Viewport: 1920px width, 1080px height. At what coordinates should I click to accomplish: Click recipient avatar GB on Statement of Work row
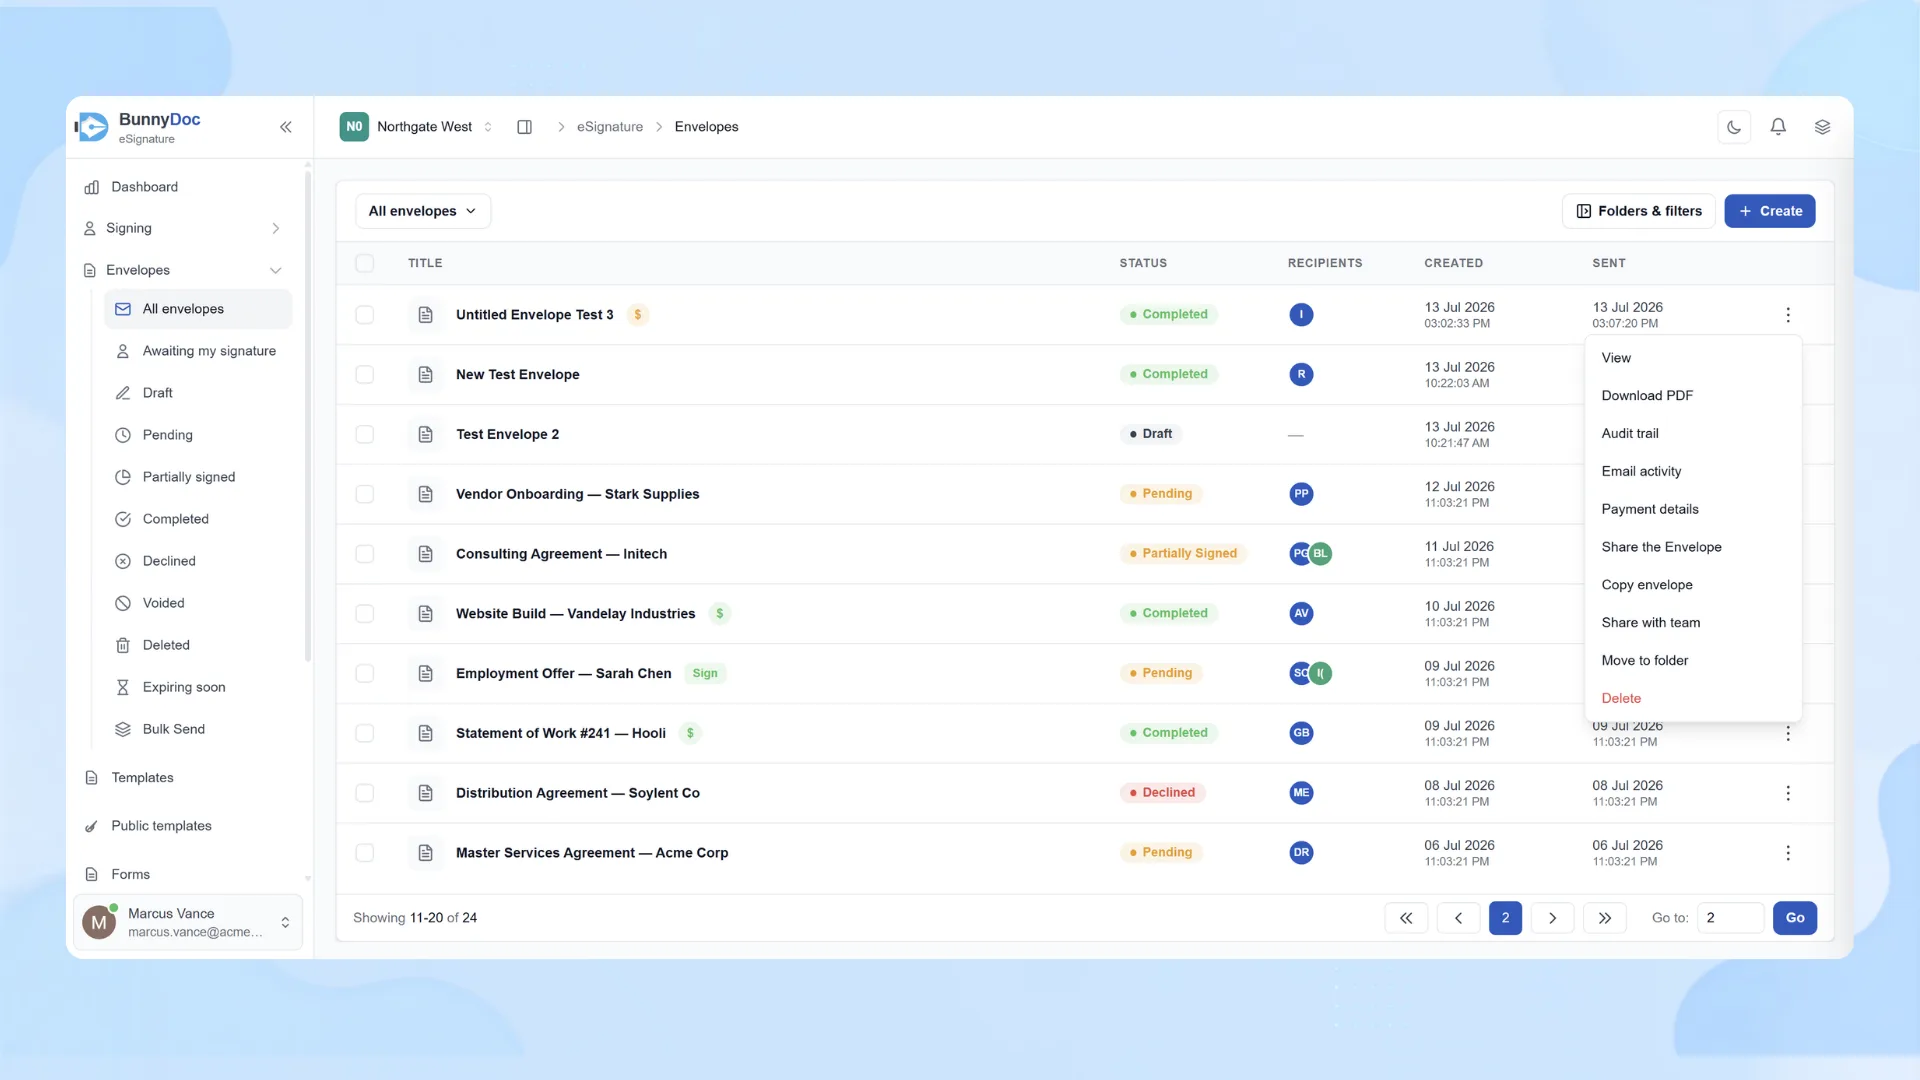pos(1301,733)
